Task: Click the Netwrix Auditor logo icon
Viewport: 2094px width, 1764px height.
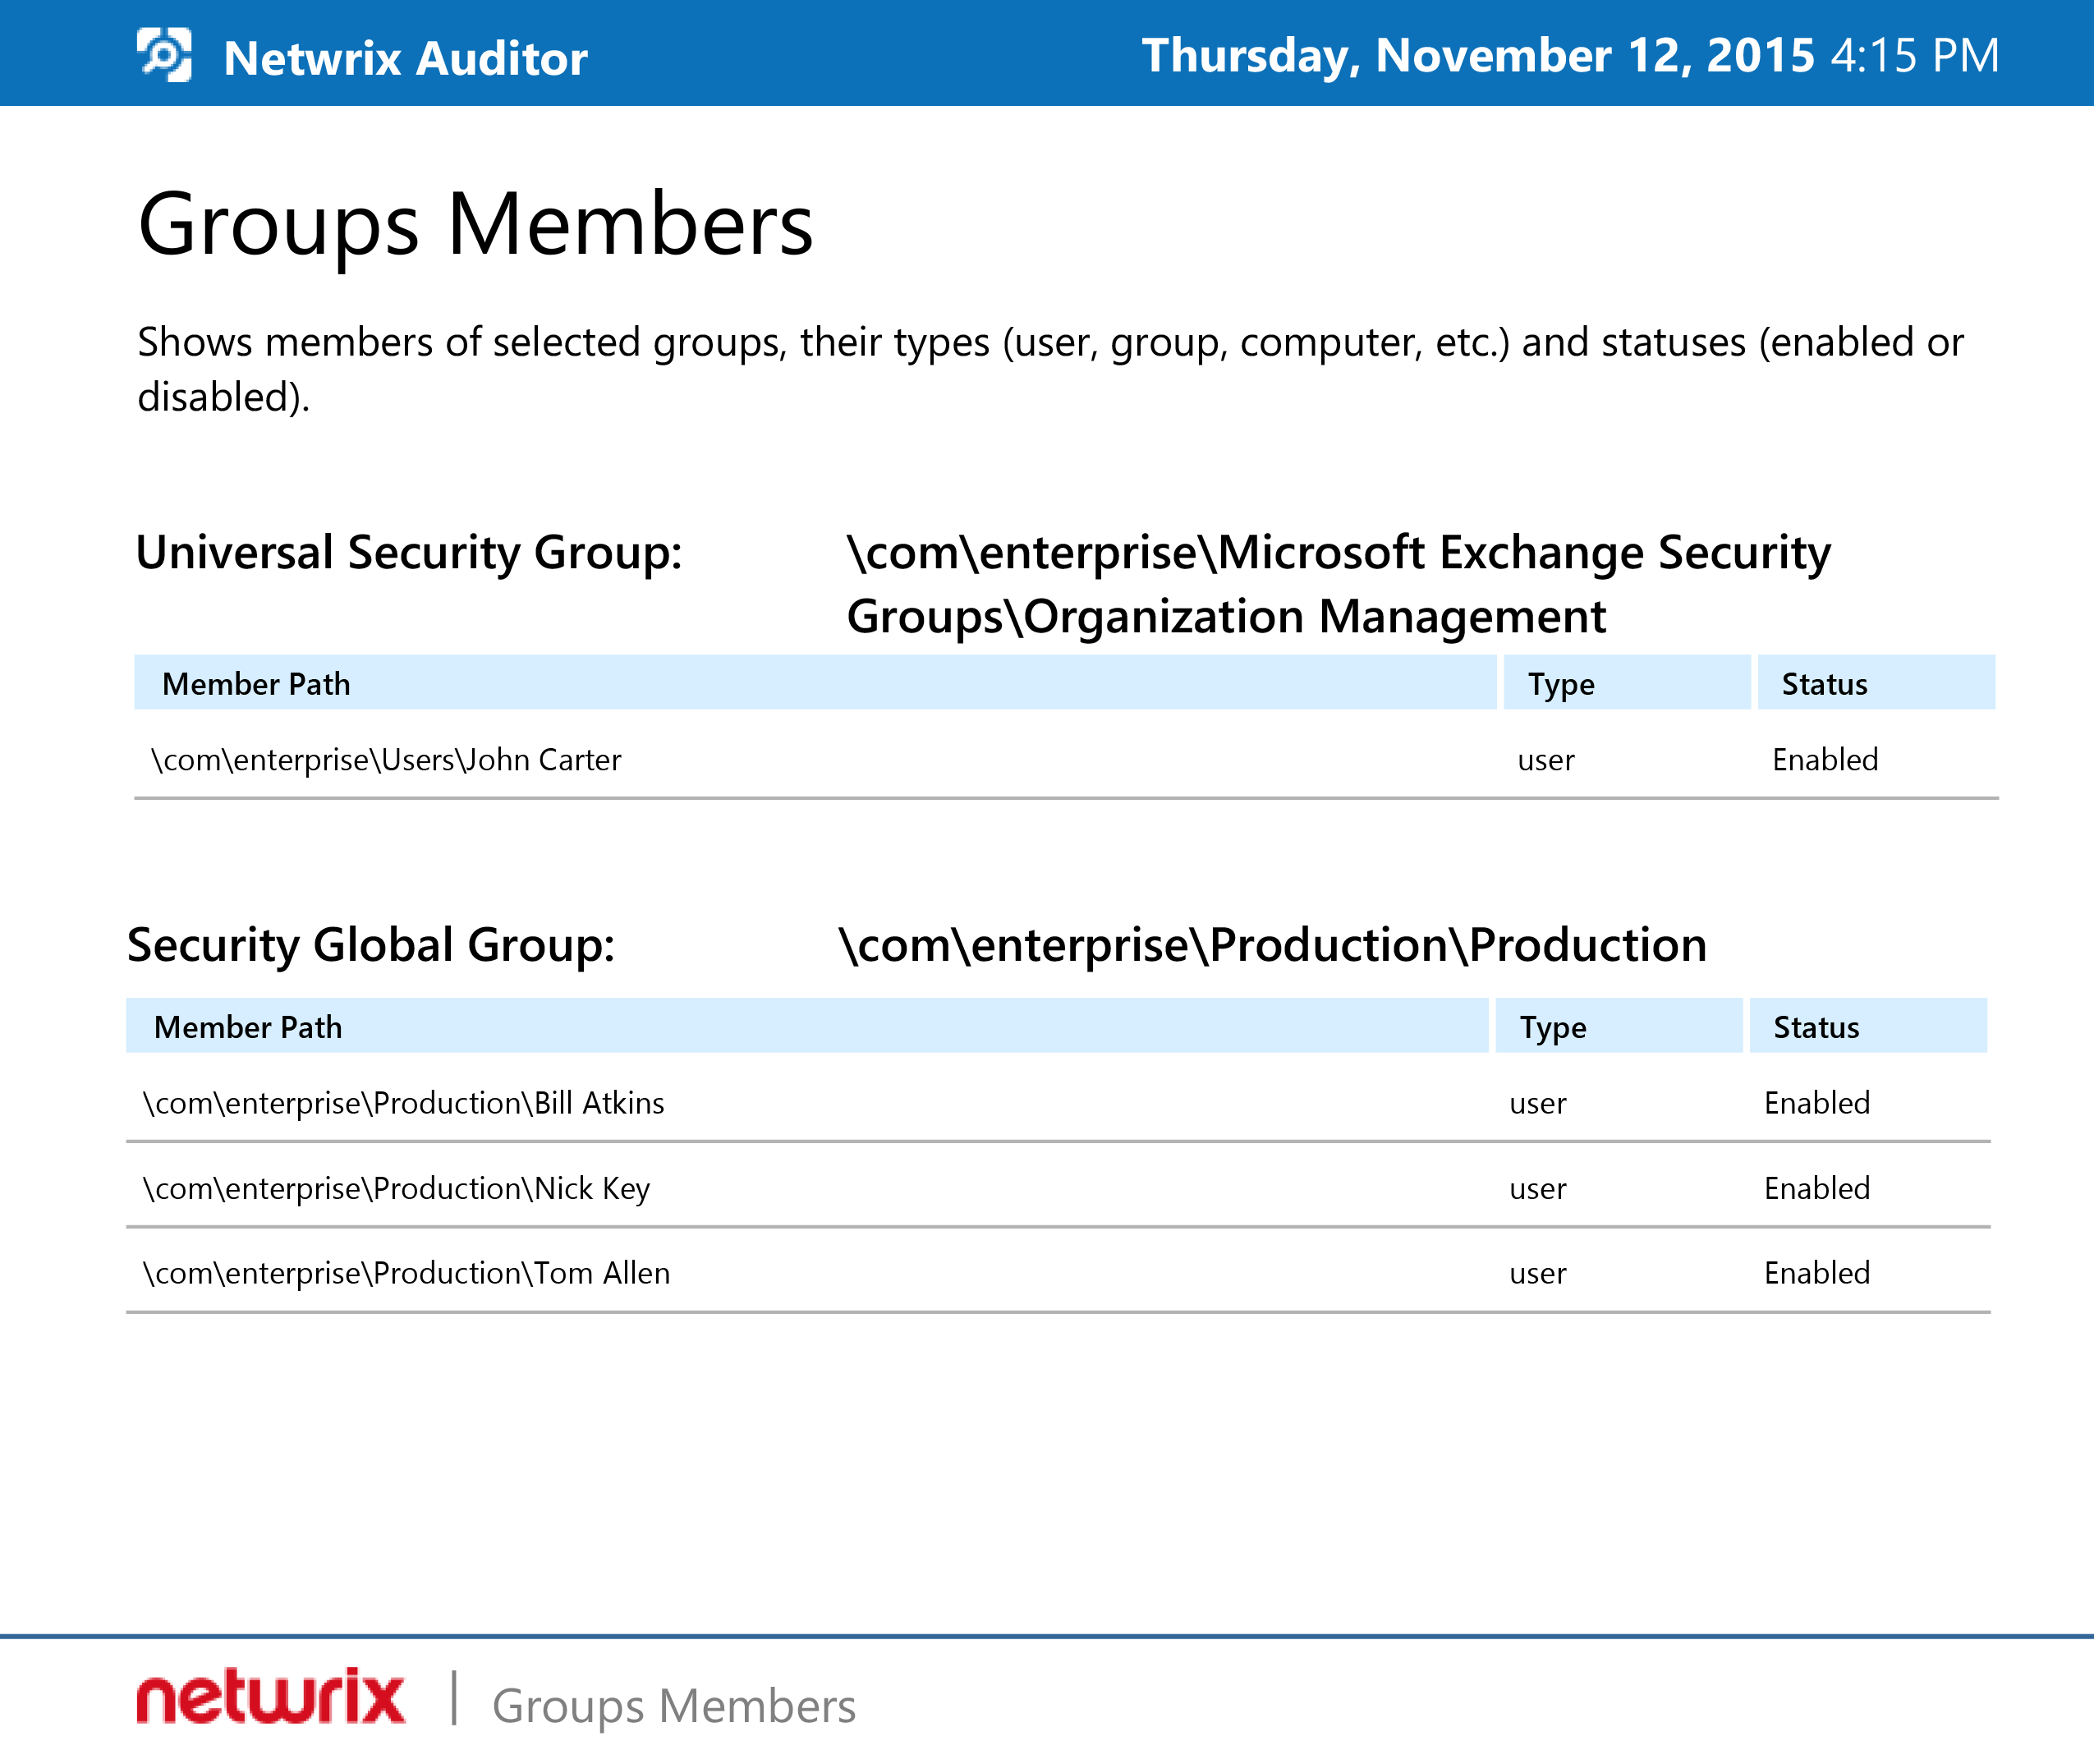Action: 164,55
